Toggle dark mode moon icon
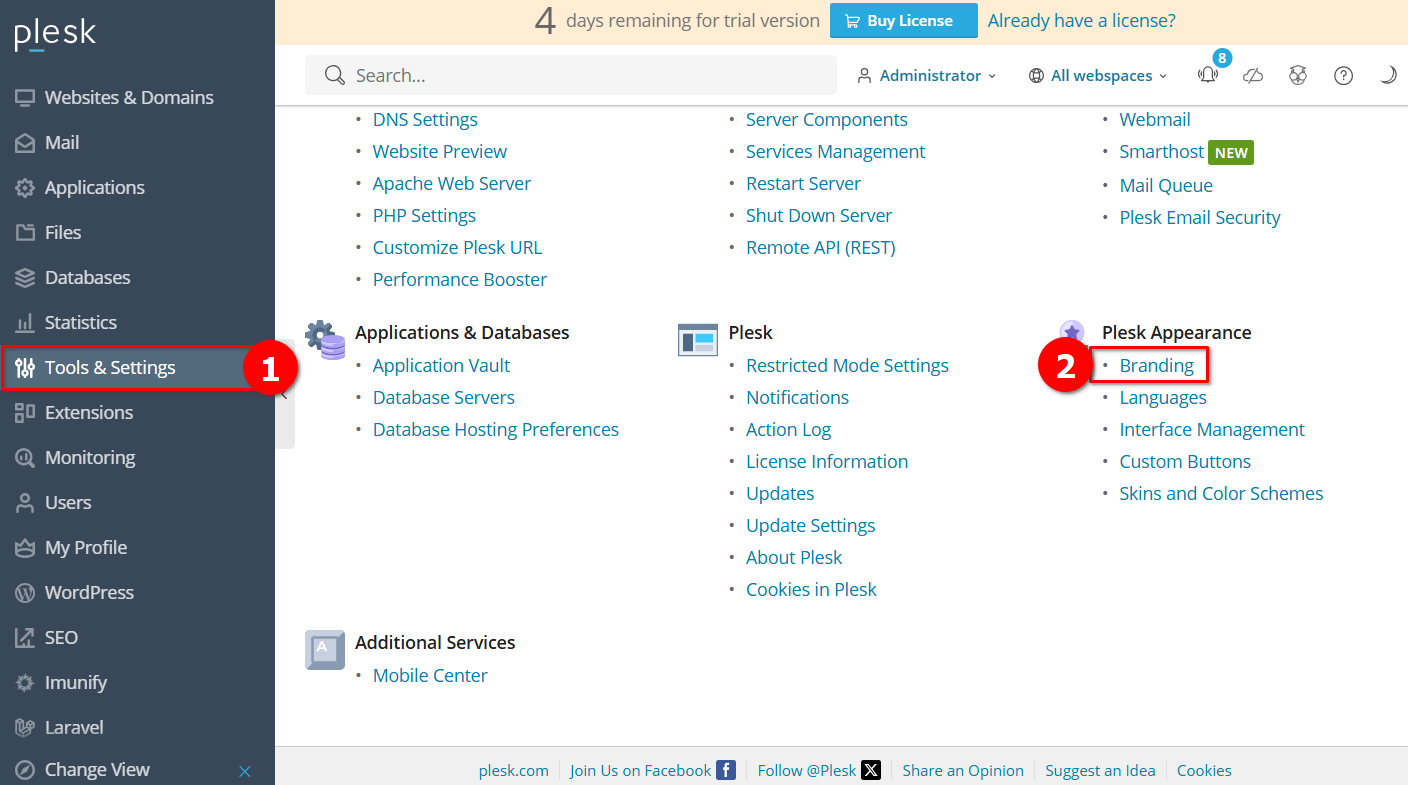Screen dimensions: 1408x785 1388,75
